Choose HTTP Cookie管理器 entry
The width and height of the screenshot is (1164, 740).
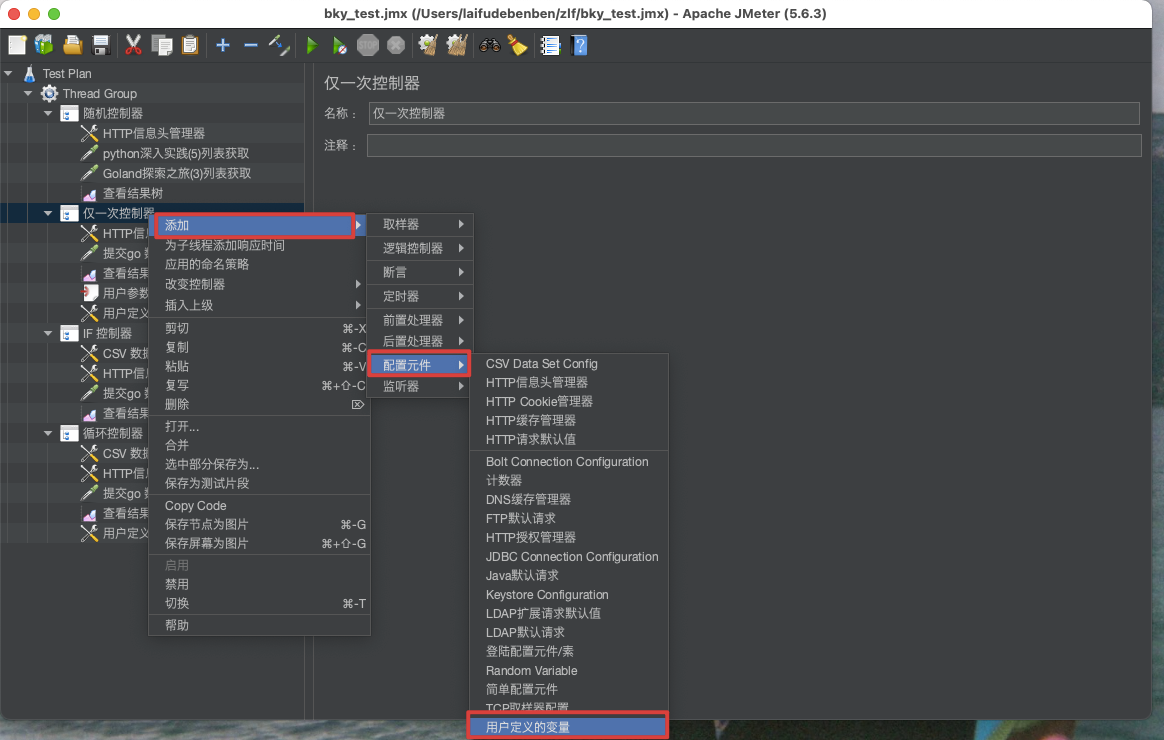point(539,402)
